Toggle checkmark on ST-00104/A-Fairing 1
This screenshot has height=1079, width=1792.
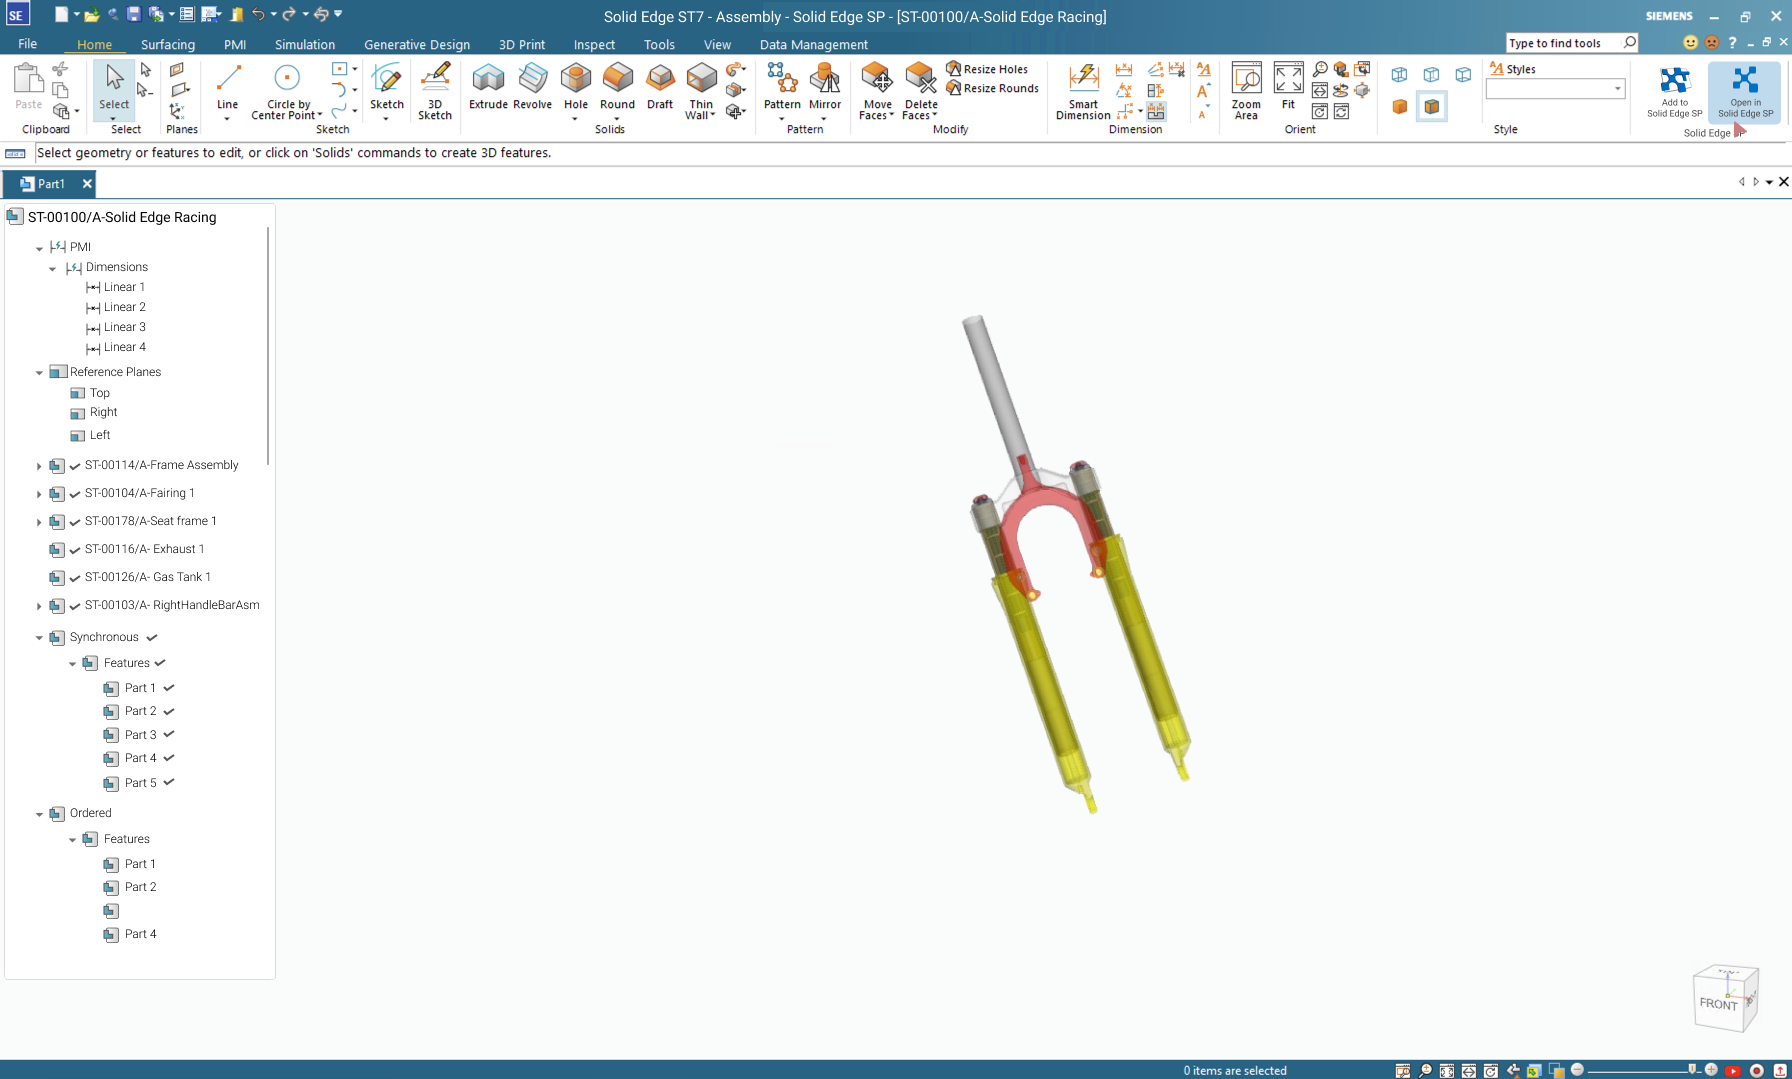tap(75, 494)
